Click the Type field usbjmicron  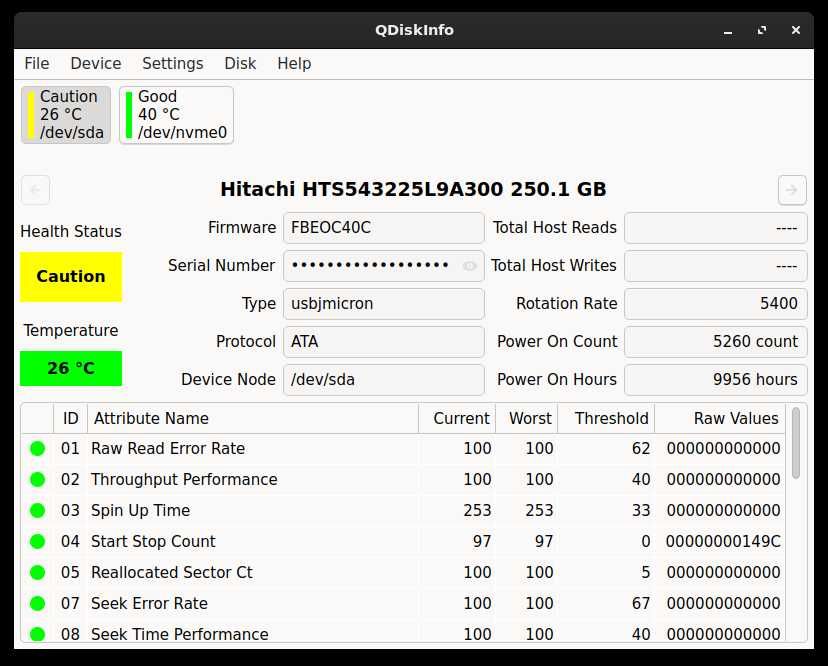[x=384, y=304]
